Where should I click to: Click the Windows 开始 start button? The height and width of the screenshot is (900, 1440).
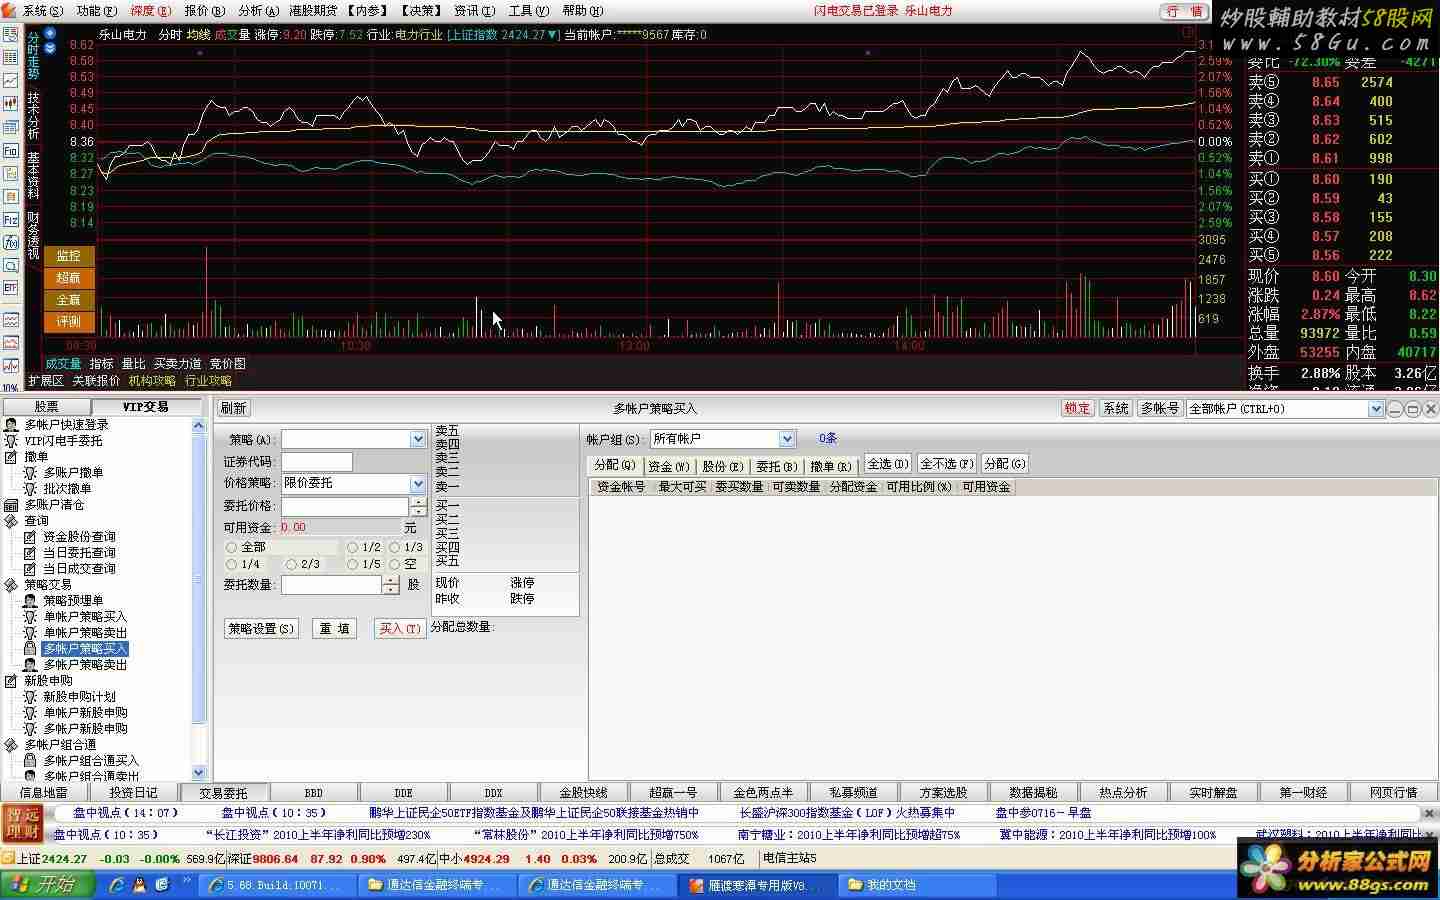pos(47,885)
